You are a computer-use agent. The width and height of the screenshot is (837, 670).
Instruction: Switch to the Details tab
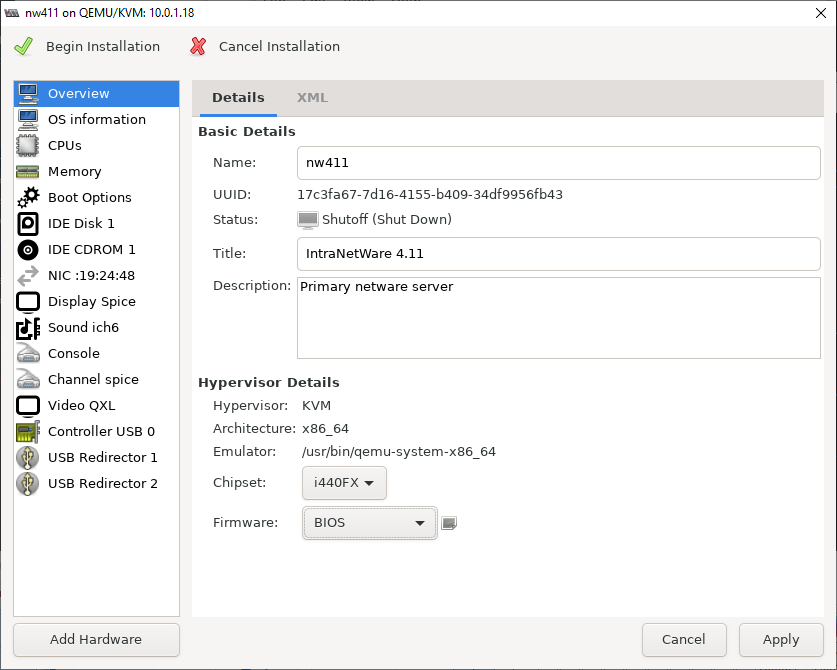[x=238, y=98]
